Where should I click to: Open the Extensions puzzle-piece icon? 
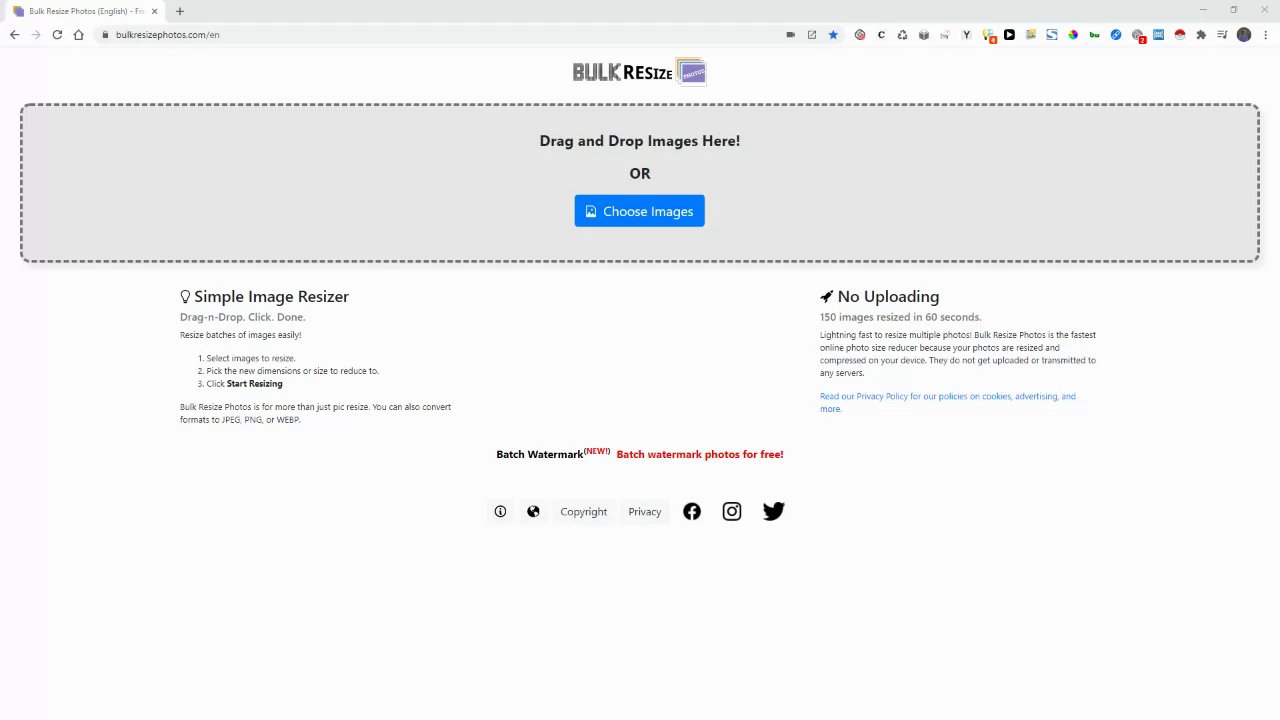click(x=1201, y=34)
